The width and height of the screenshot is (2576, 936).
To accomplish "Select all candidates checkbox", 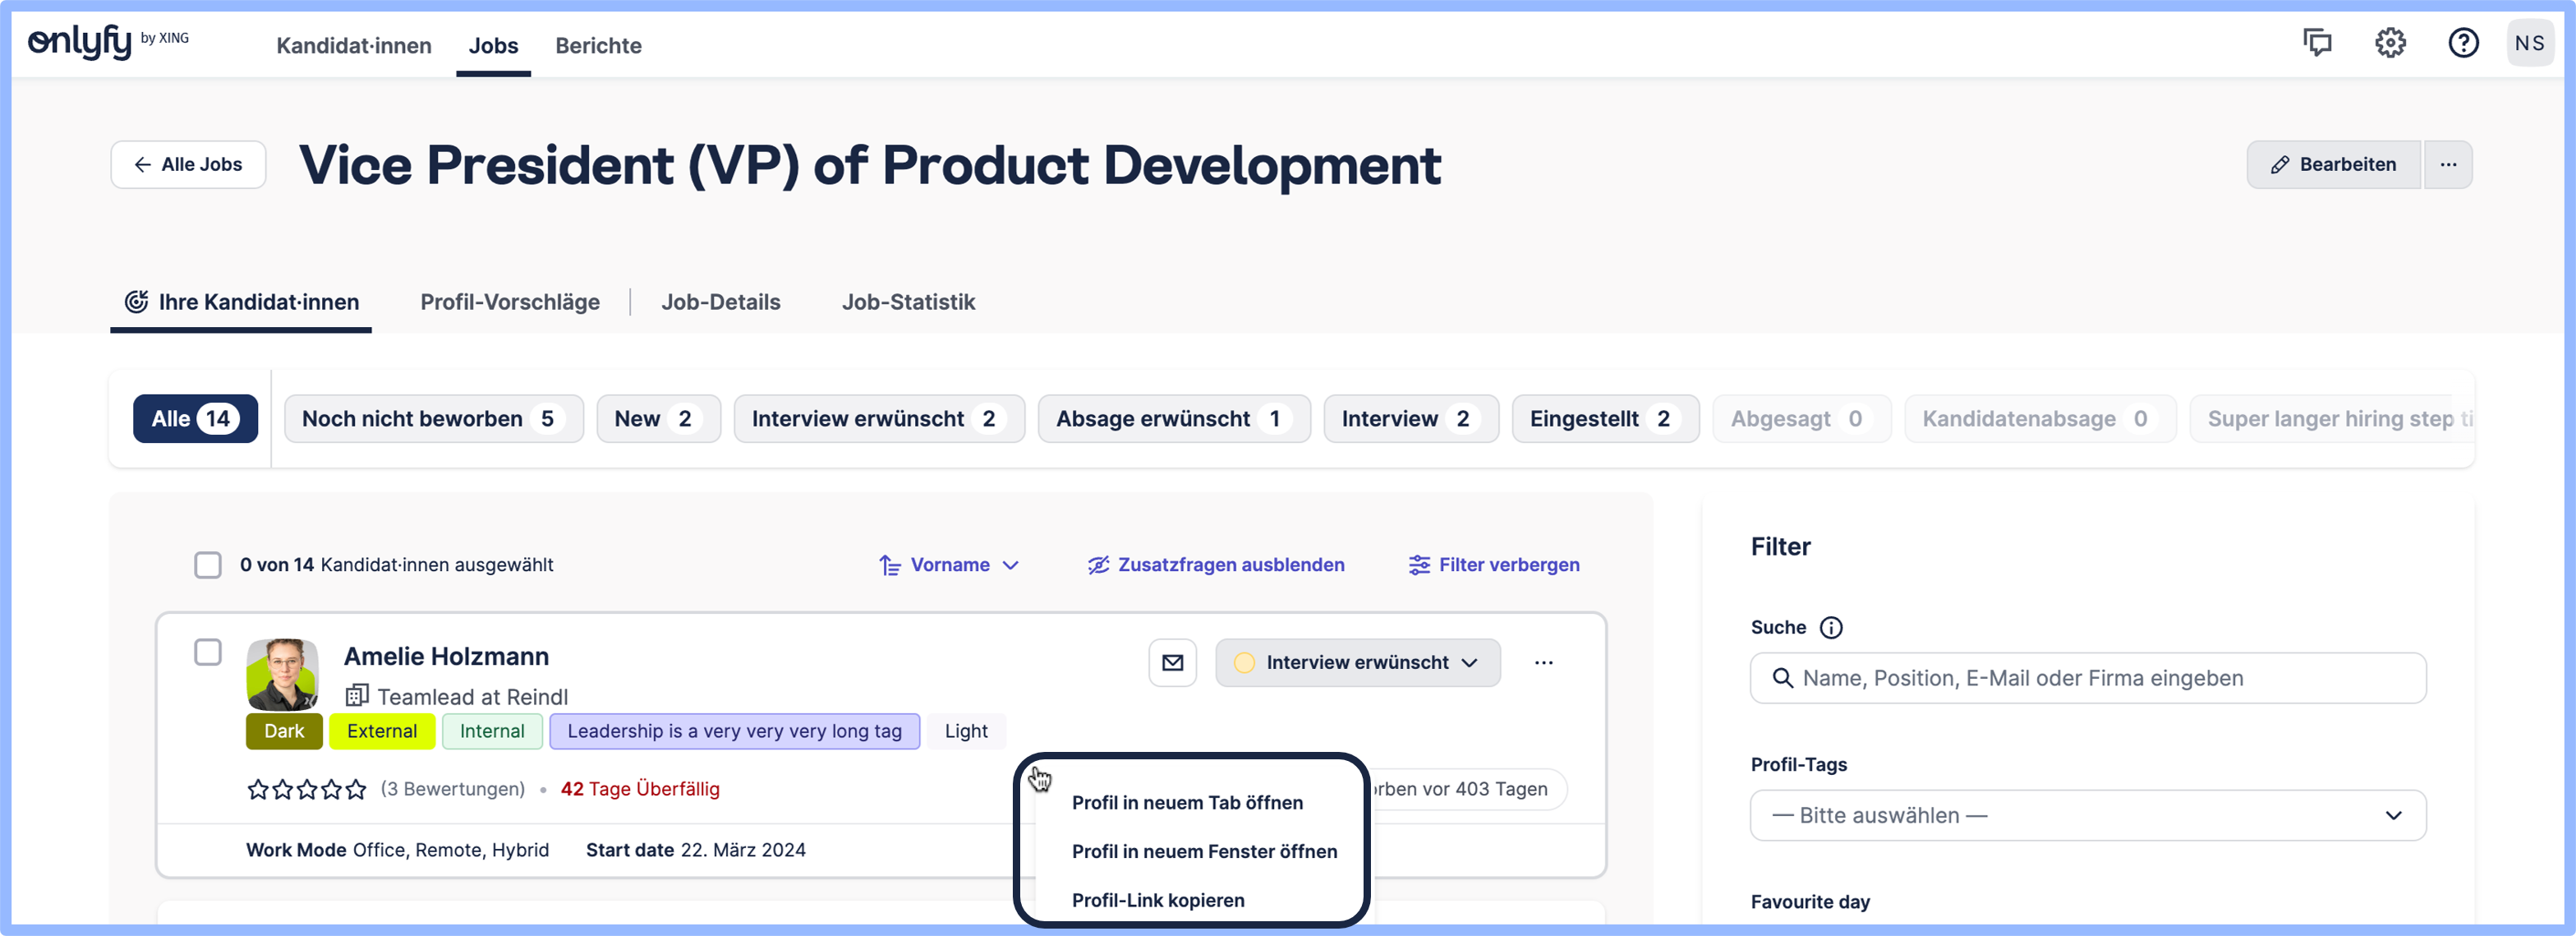I will 208,565.
